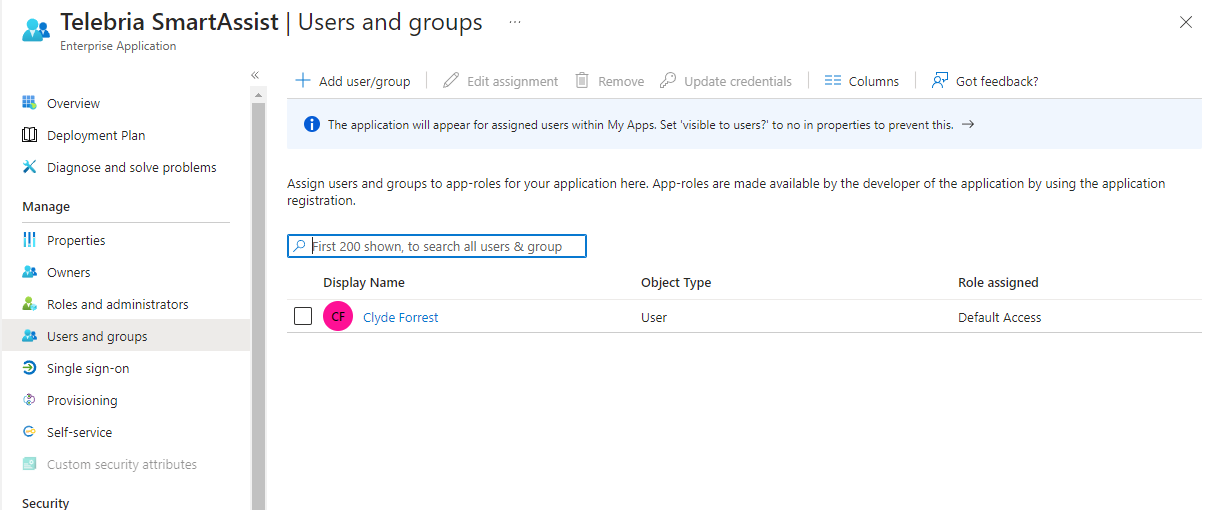Click the info banner message text
1212x510 pixels.
click(x=640, y=125)
